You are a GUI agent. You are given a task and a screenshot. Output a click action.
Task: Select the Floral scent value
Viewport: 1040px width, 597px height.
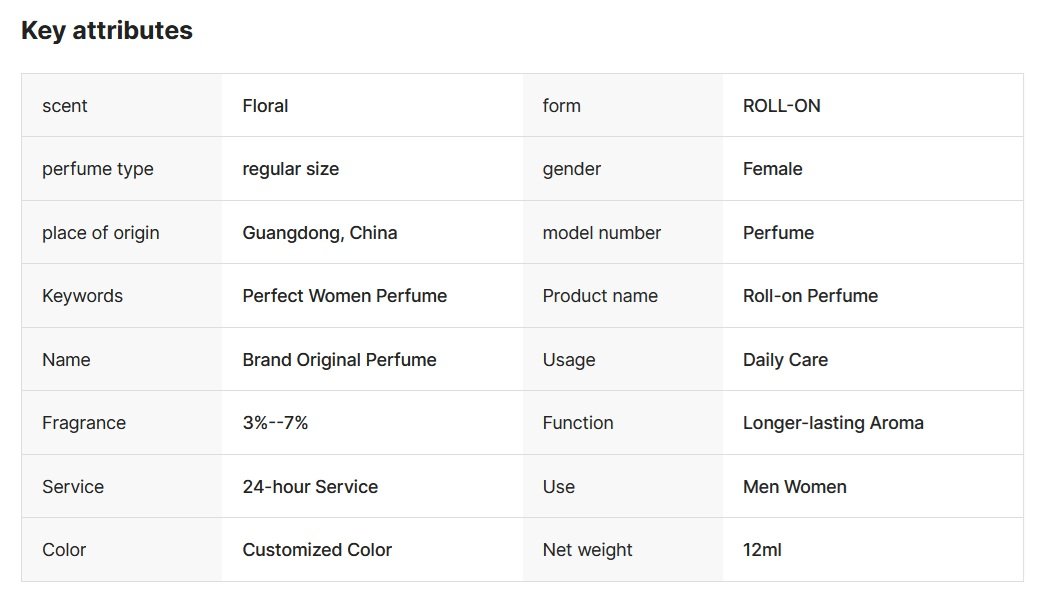click(x=265, y=106)
